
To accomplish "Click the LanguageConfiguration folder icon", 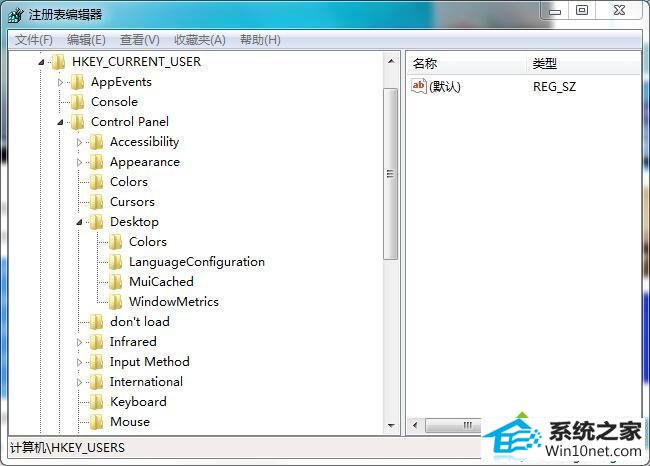I will (x=116, y=262).
